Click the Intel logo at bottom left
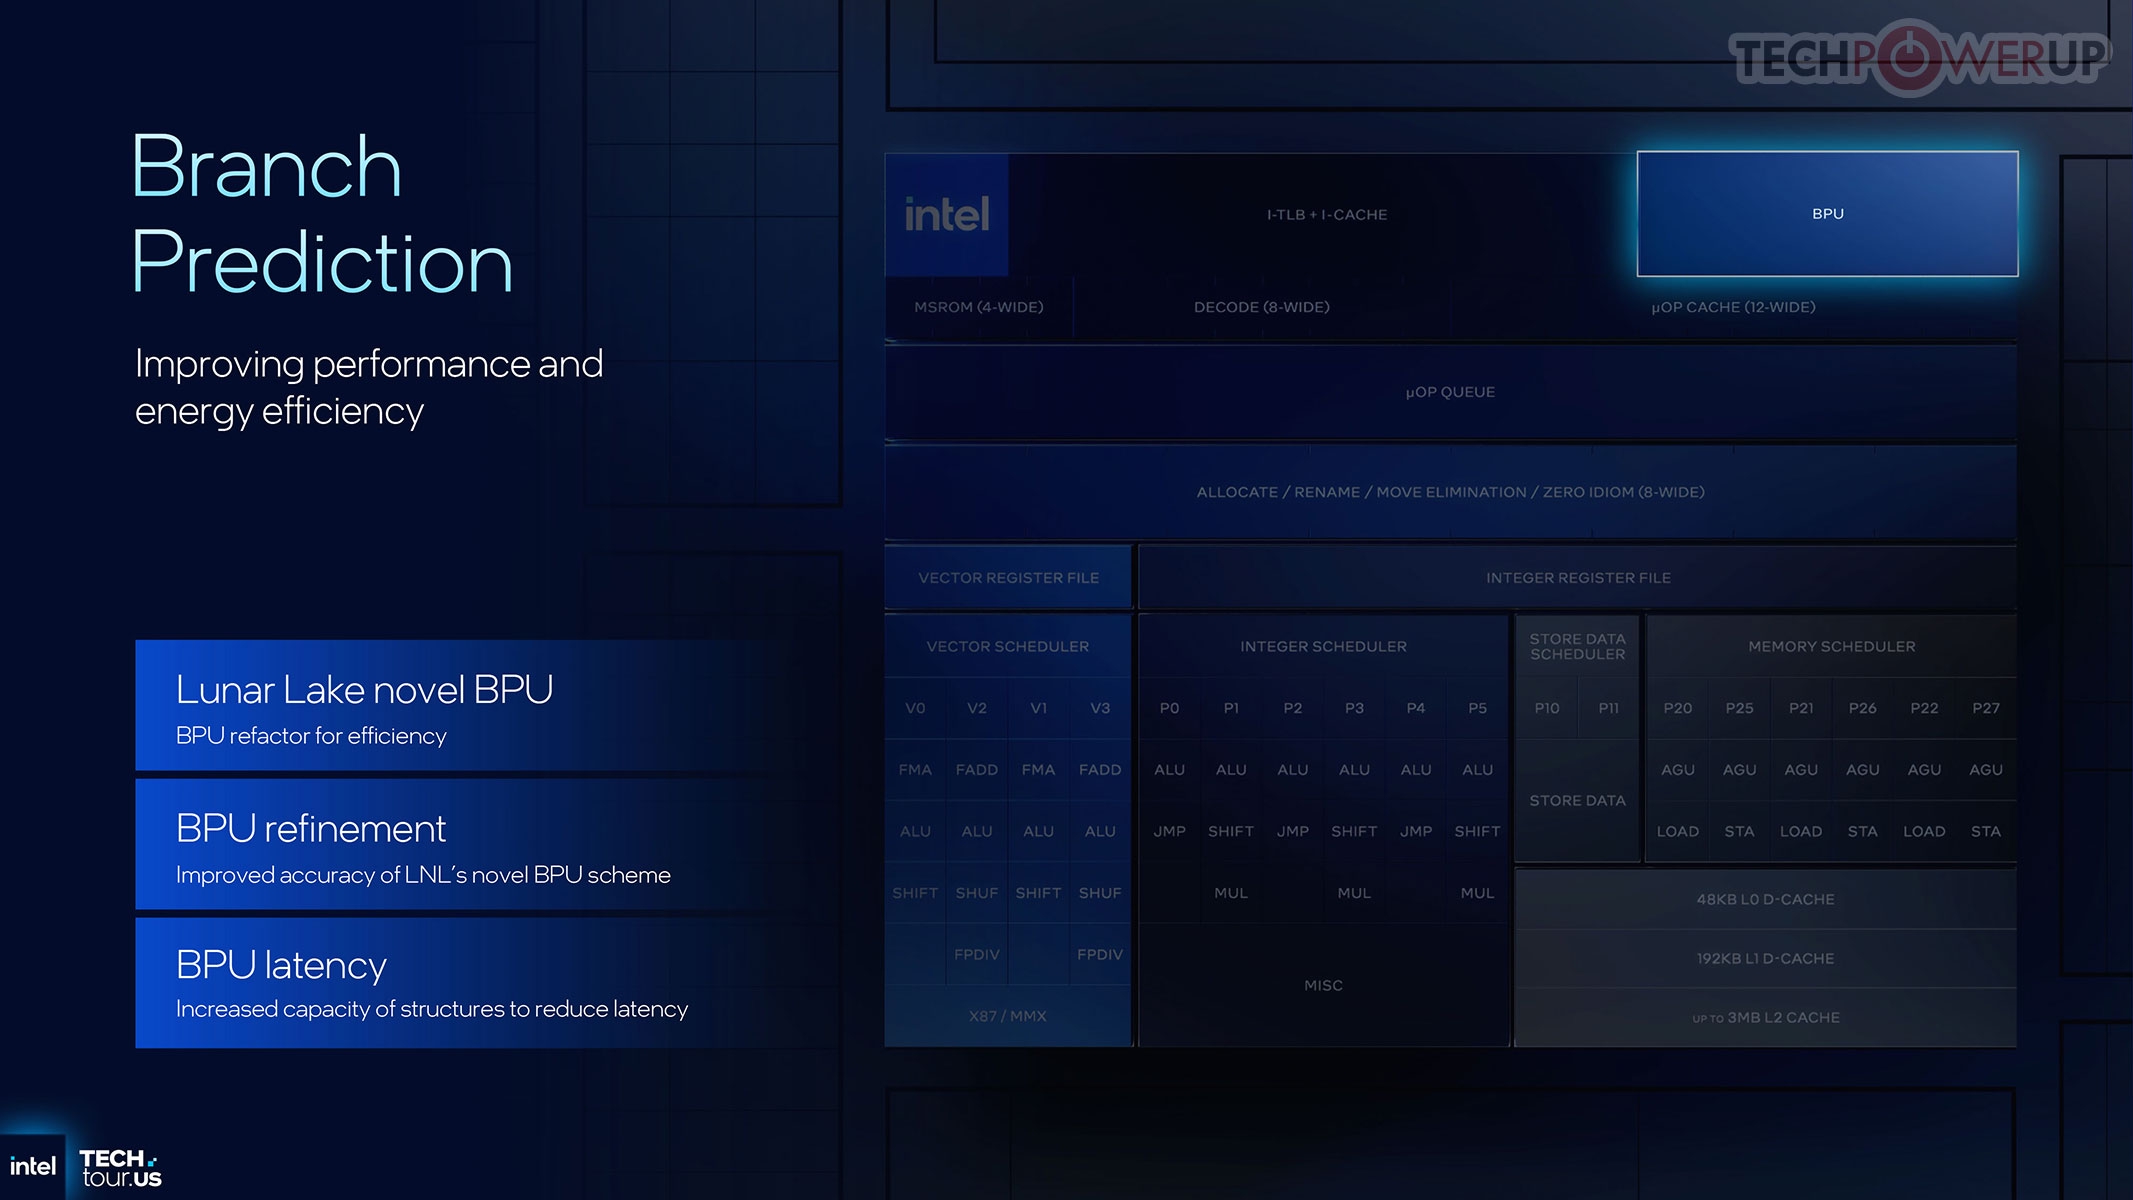Screen dimensions: 2133x1200 (32, 1166)
